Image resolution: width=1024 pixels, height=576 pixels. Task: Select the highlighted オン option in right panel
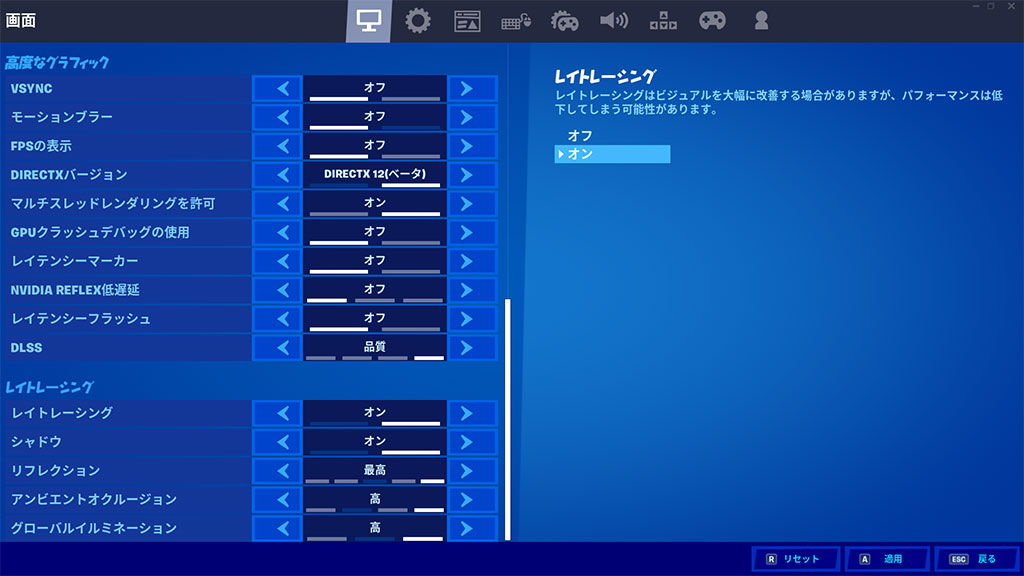[612, 154]
